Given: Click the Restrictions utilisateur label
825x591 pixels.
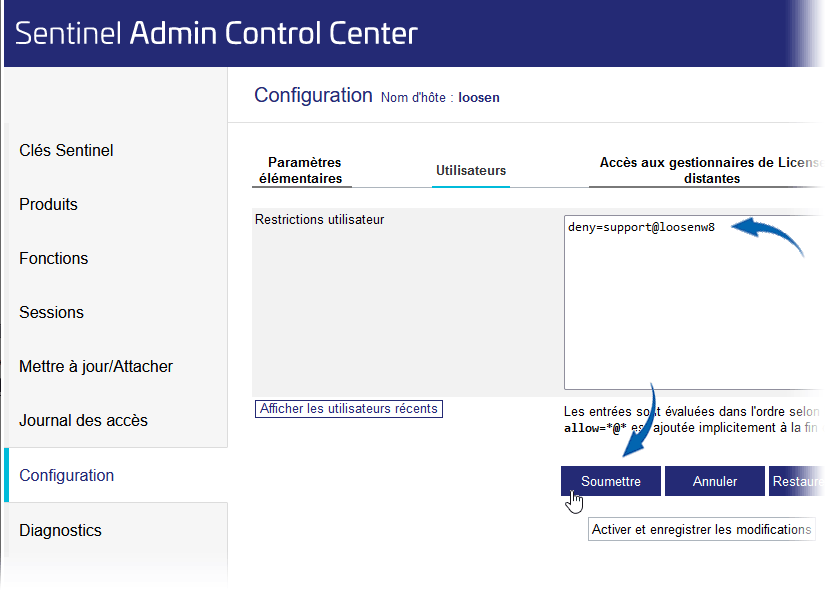Looking at the screenshot, I should (319, 219).
